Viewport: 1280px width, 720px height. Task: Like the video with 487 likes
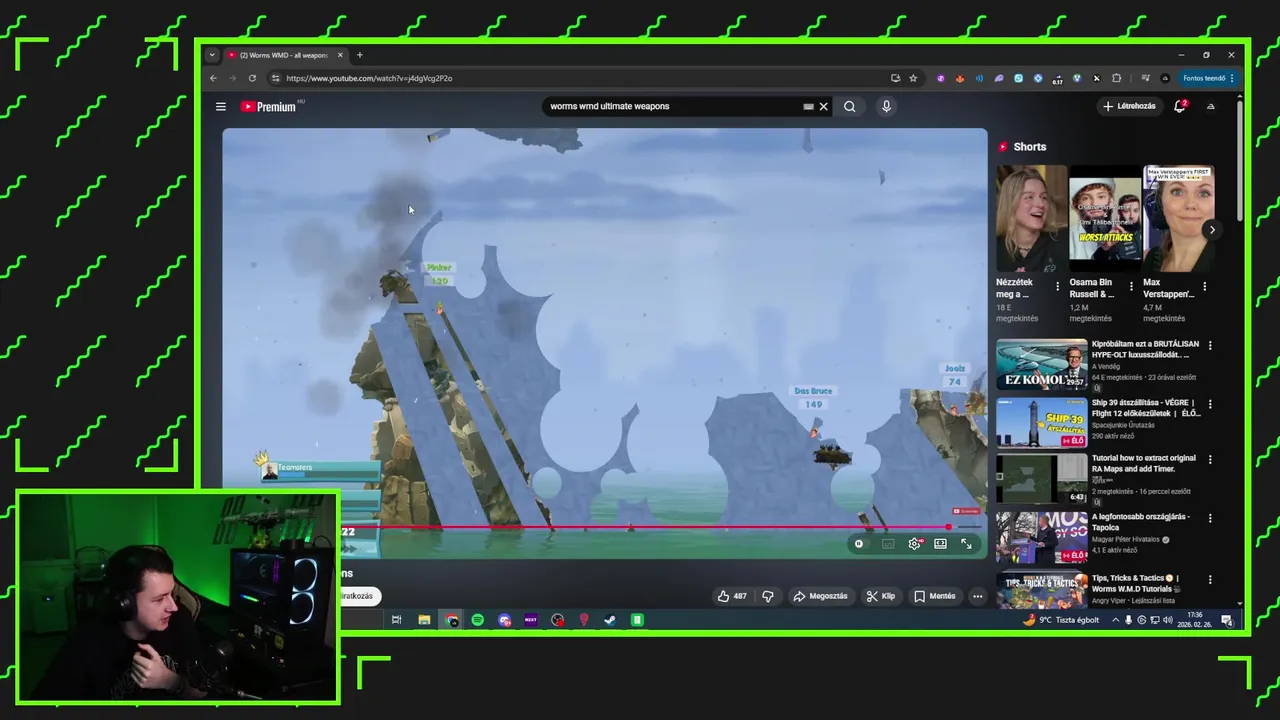point(731,596)
